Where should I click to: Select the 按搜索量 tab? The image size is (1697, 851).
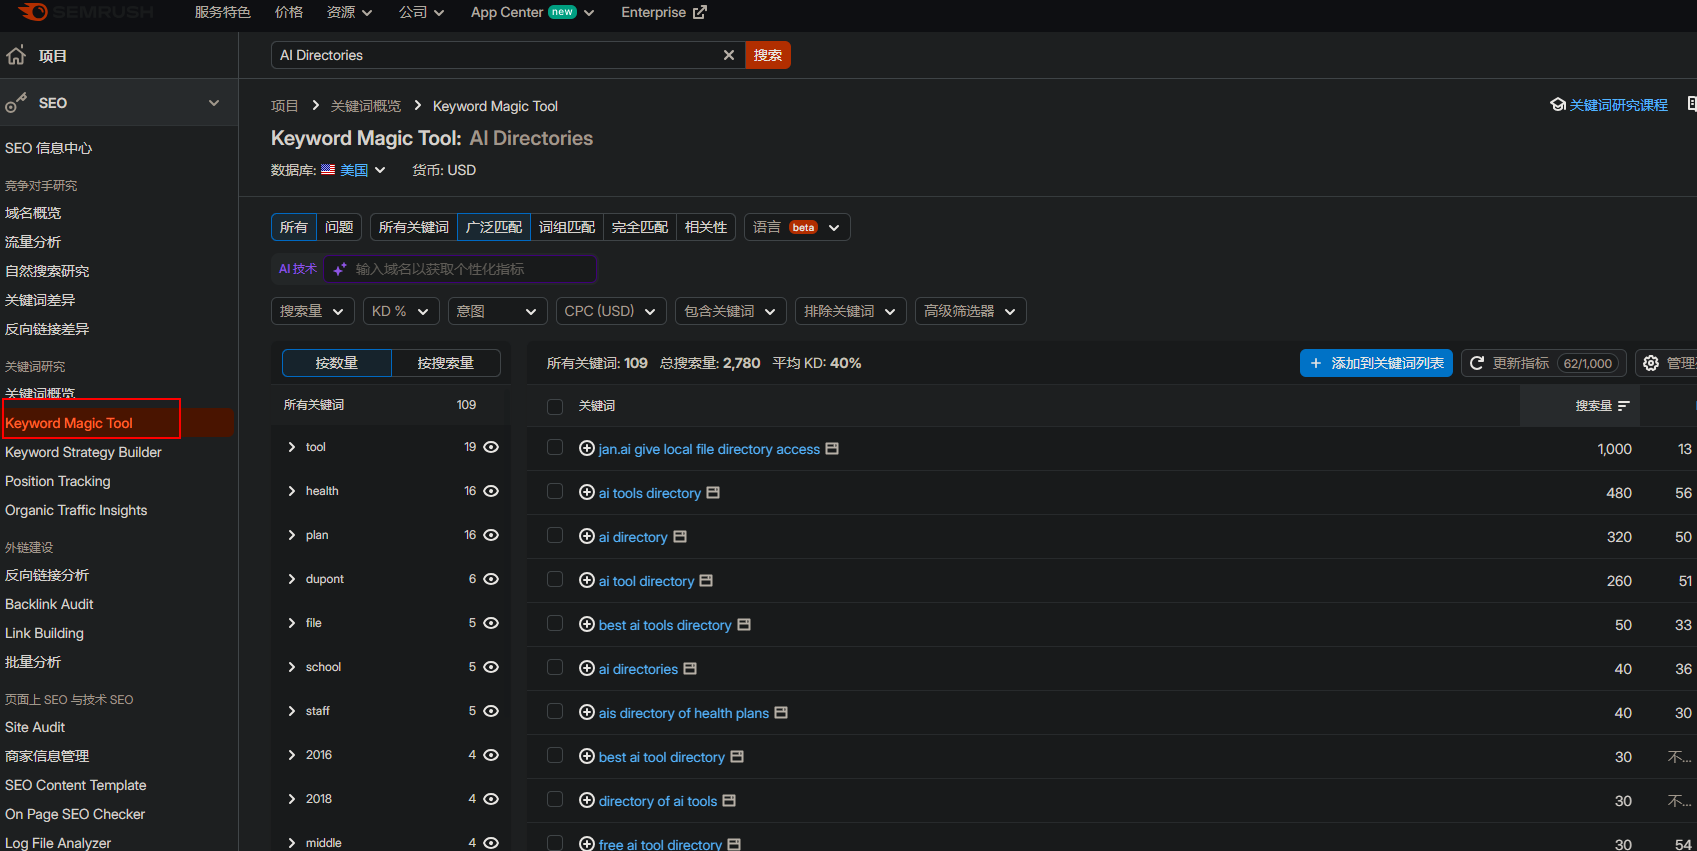(x=445, y=363)
